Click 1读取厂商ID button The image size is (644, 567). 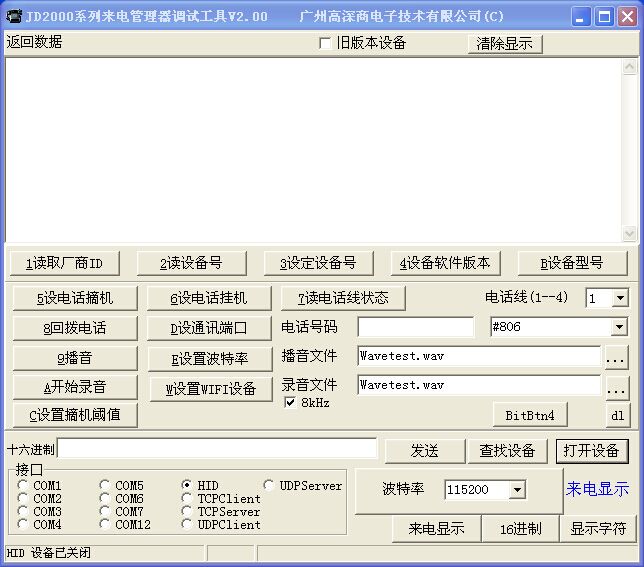[65, 263]
